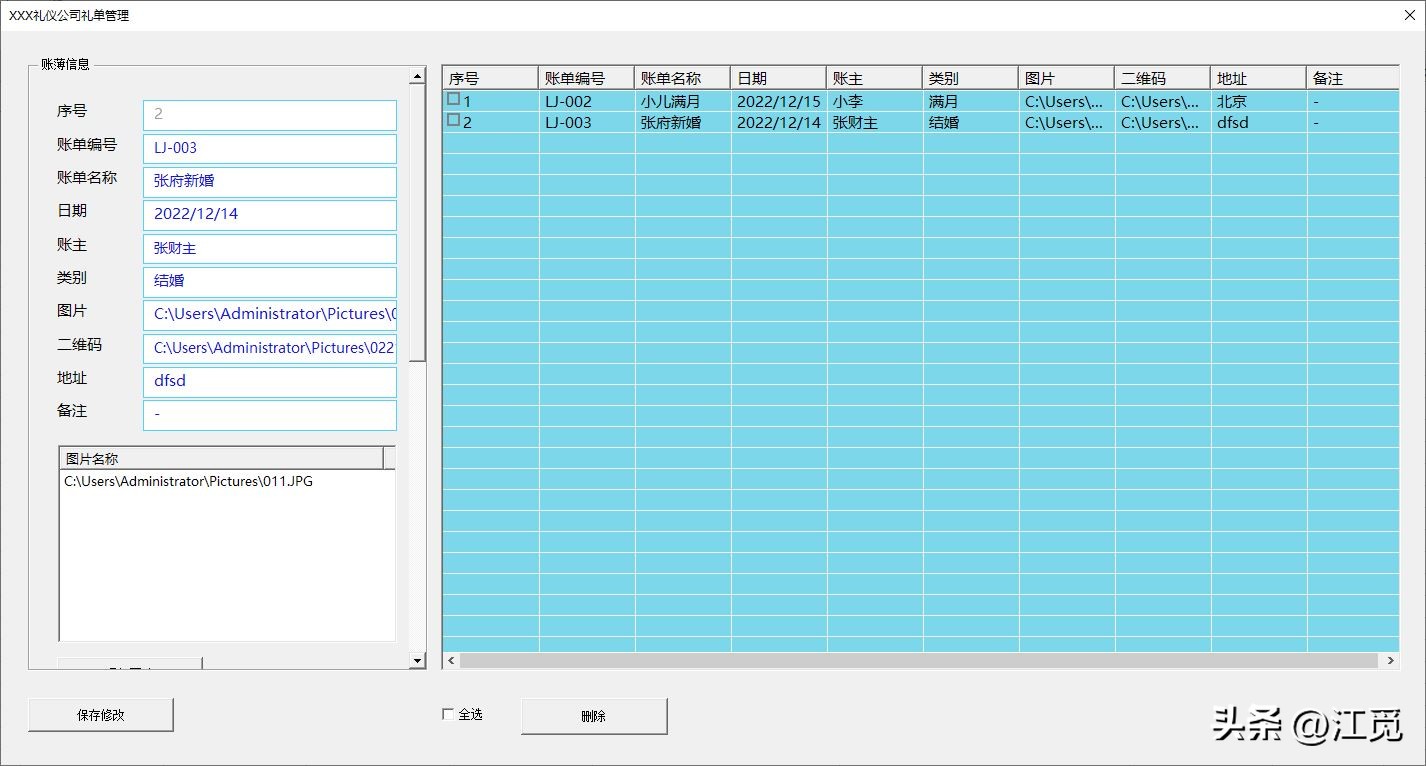Click the horizontal scrollbar track of table

pyautogui.click(x=920, y=661)
